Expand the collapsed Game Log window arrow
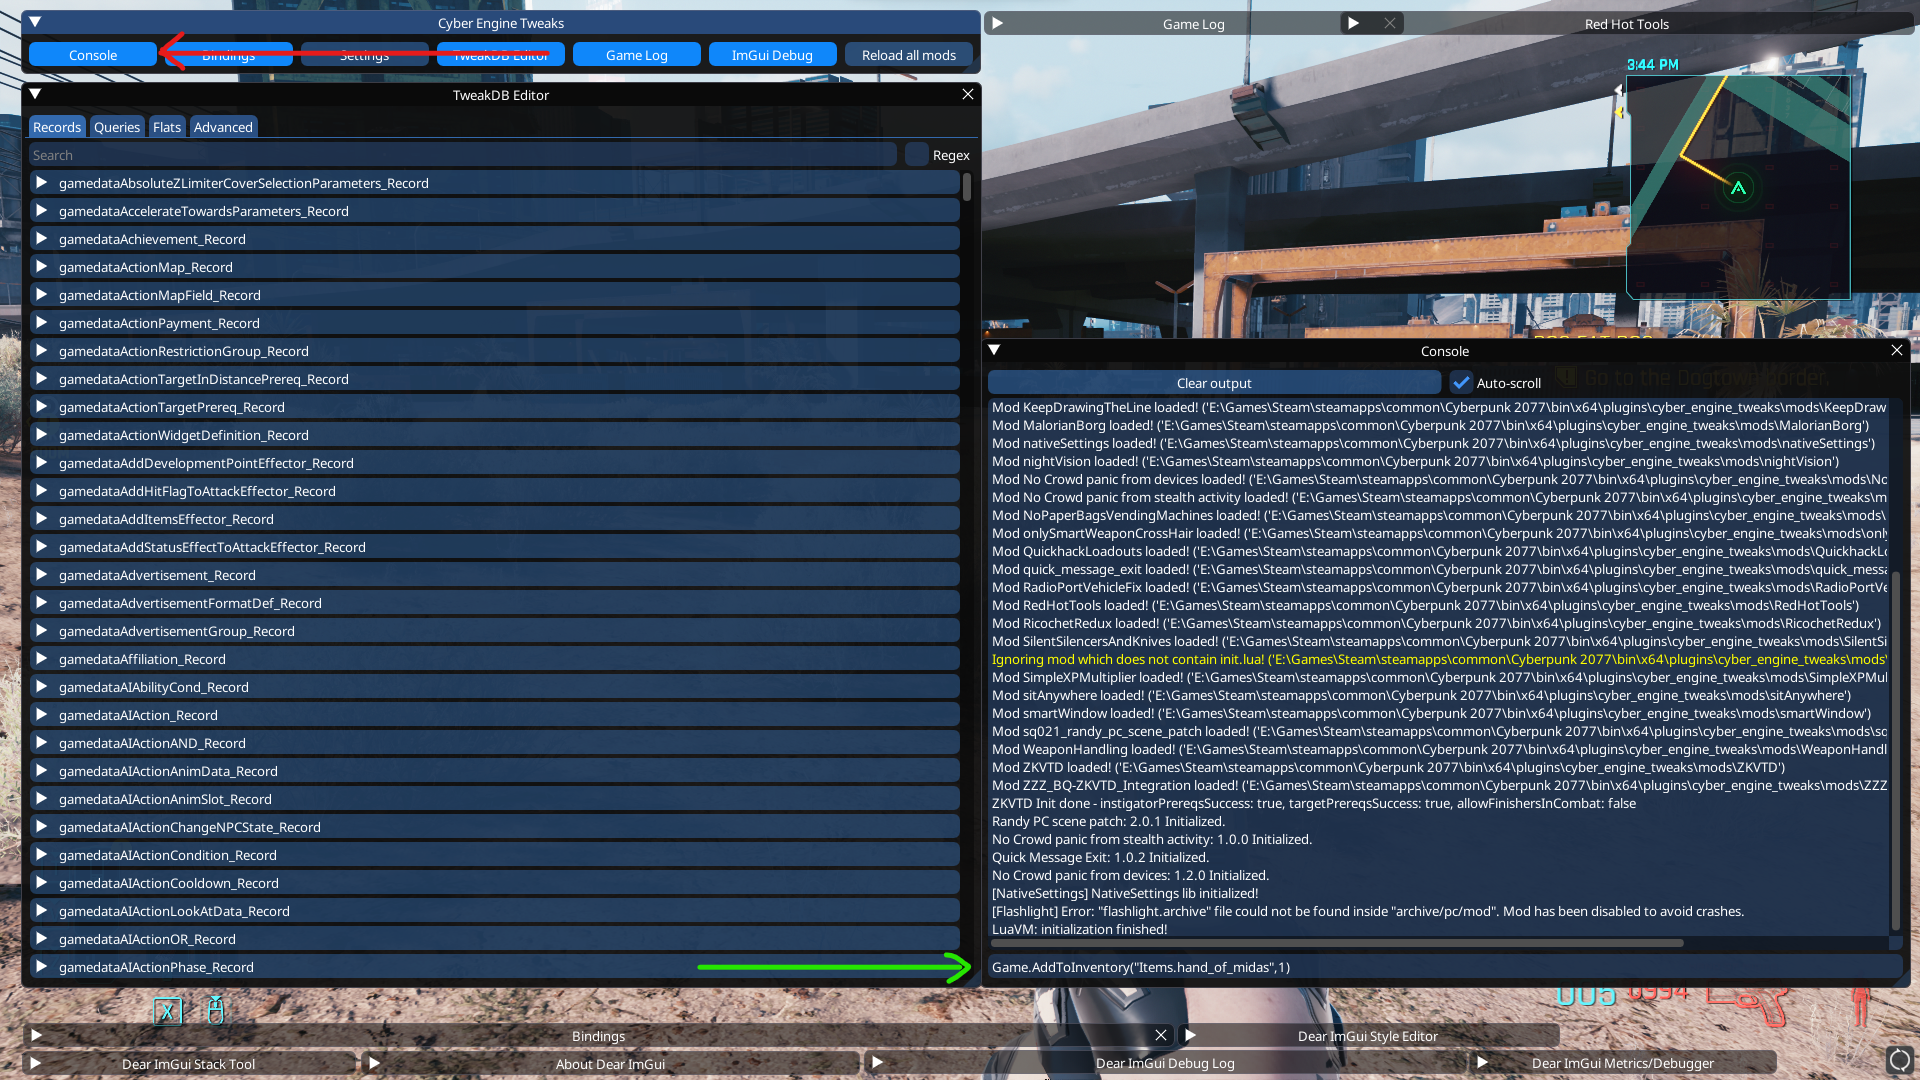The image size is (1920, 1080). point(997,23)
